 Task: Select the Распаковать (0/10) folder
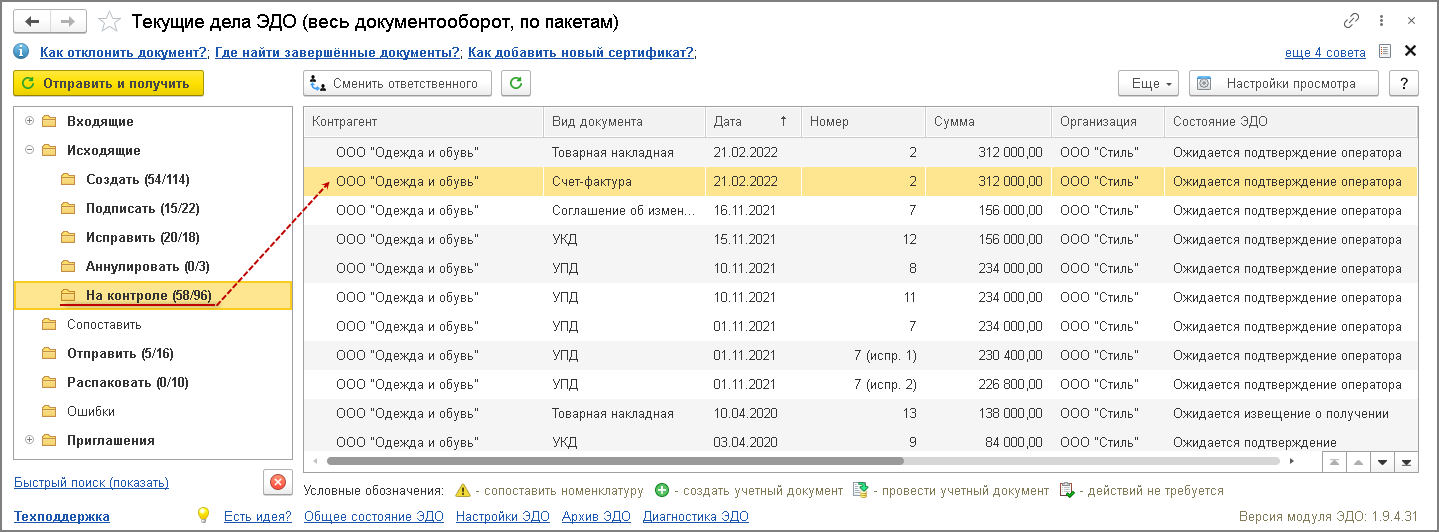pyautogui.click(x=127, y=382)
